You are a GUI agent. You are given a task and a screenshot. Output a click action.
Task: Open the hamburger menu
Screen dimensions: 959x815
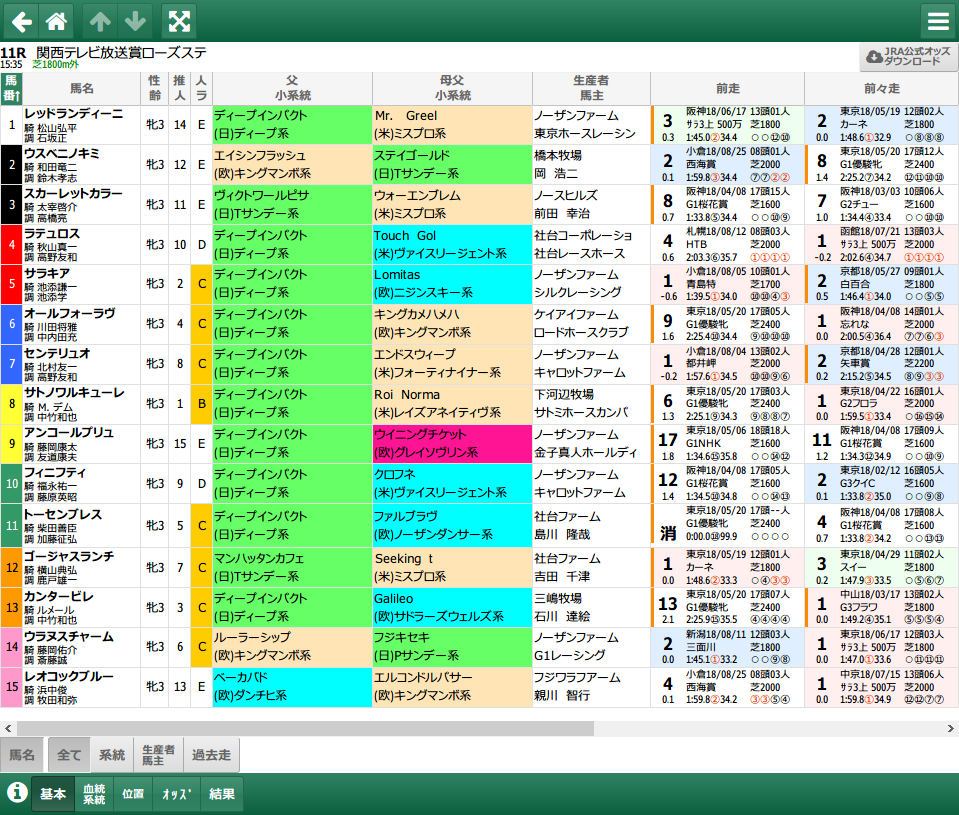tap(938, 21)
